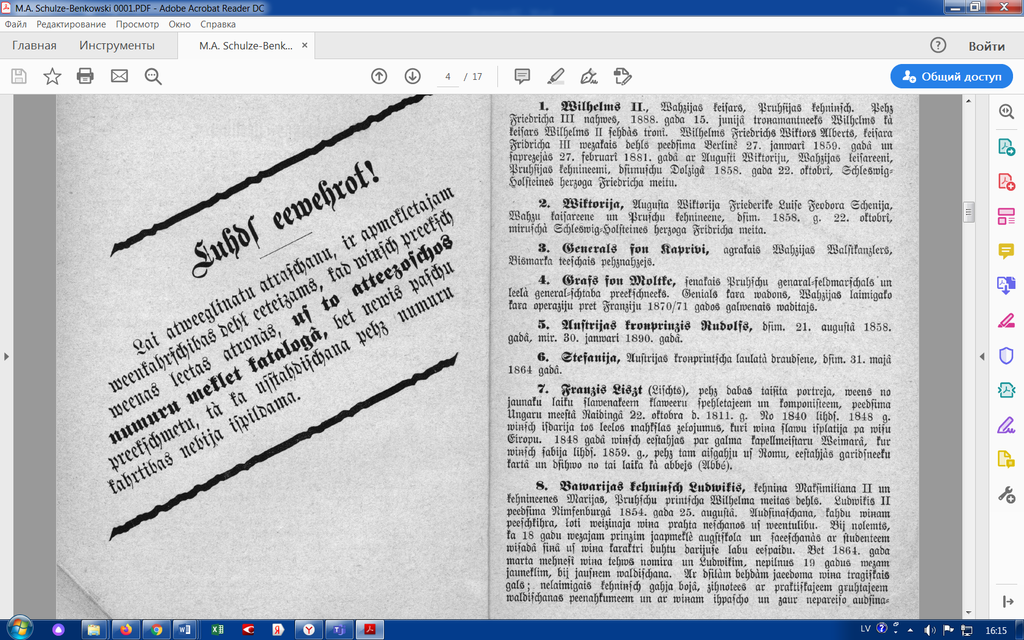Click the Войти sign-in link

pyautogui.click(x=986, y=46)
